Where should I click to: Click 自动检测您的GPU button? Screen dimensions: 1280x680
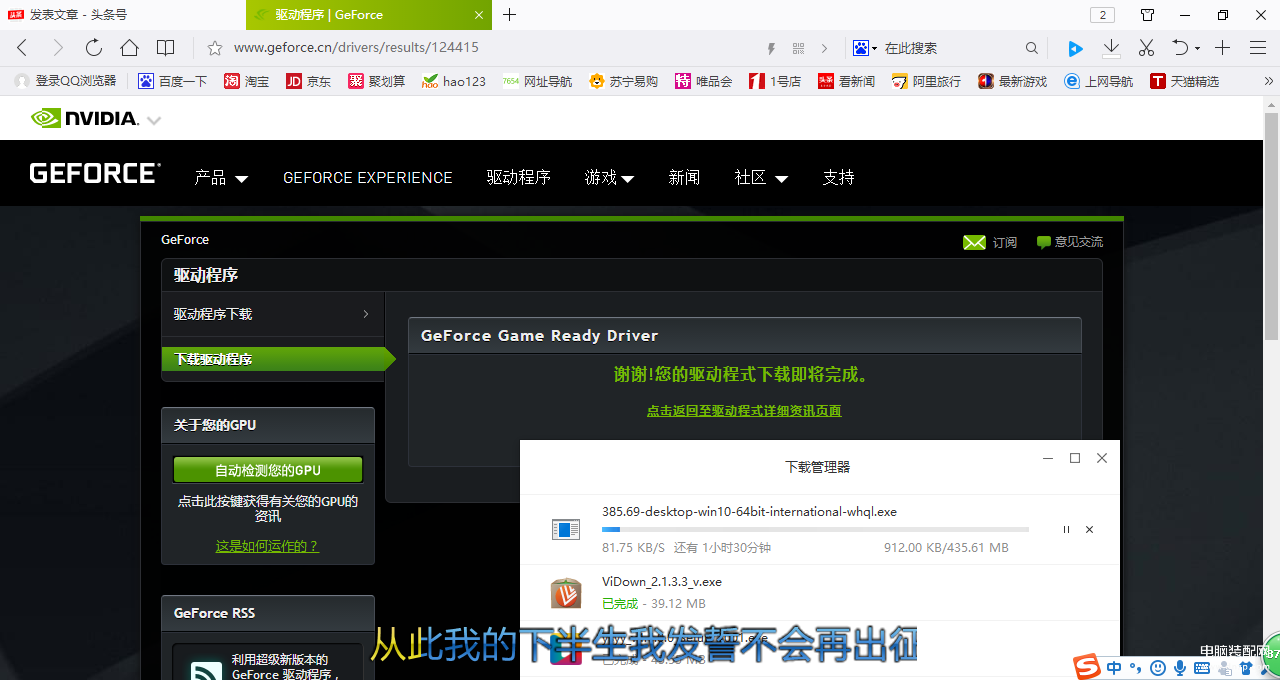[268, 470]
